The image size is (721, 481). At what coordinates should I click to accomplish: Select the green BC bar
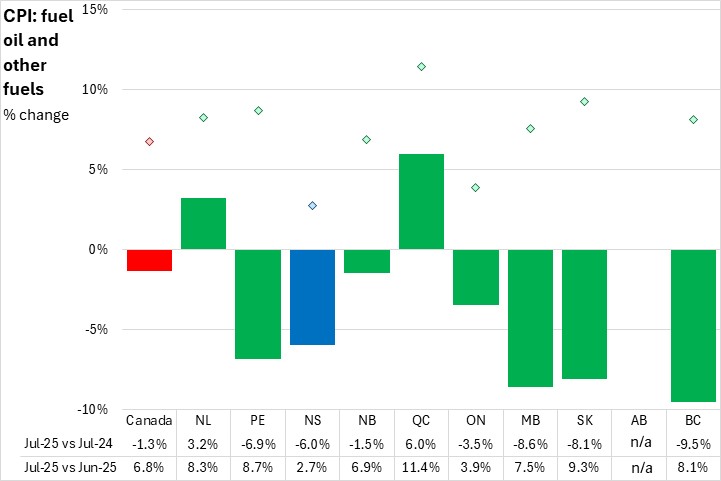[693, 325]
